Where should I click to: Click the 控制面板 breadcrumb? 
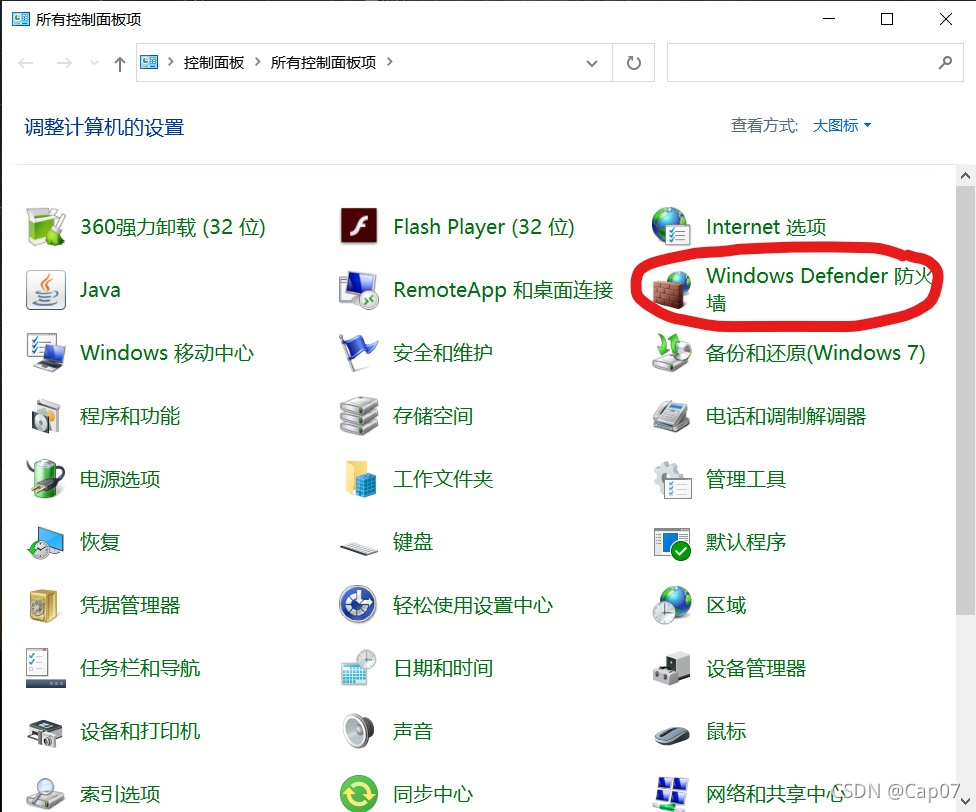(214, 62)
